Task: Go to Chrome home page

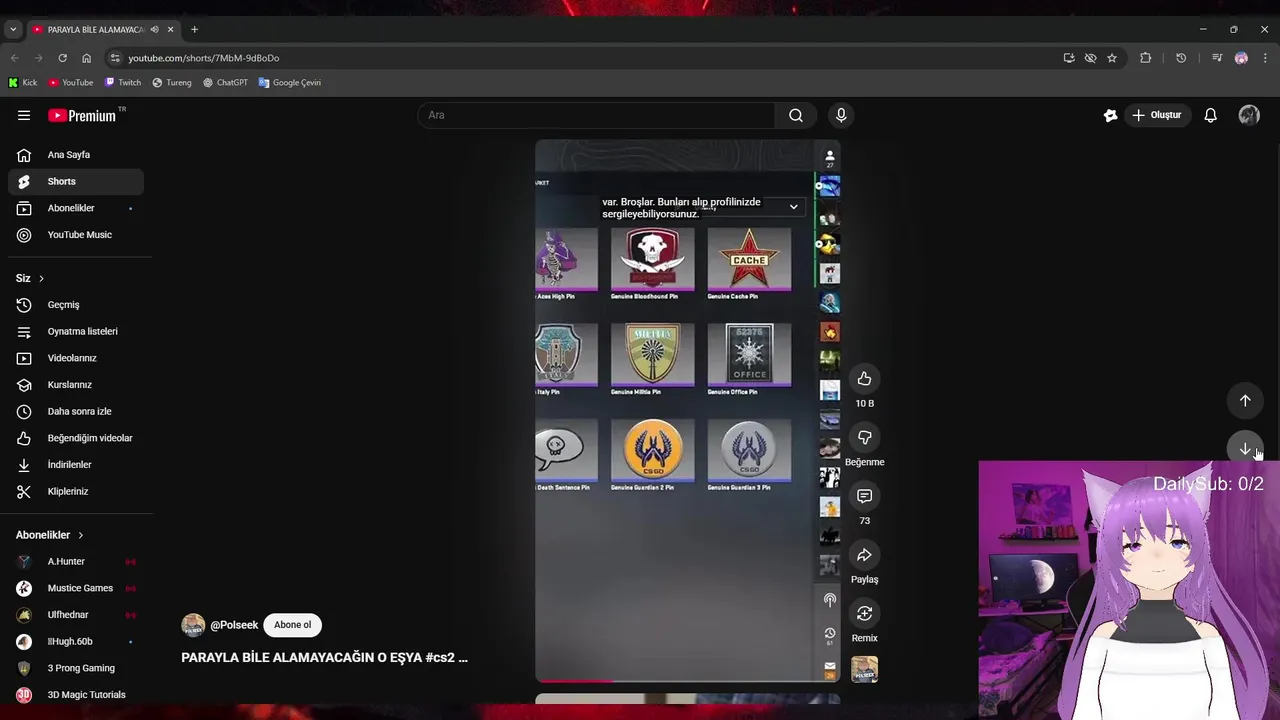Action: point(86,58)
